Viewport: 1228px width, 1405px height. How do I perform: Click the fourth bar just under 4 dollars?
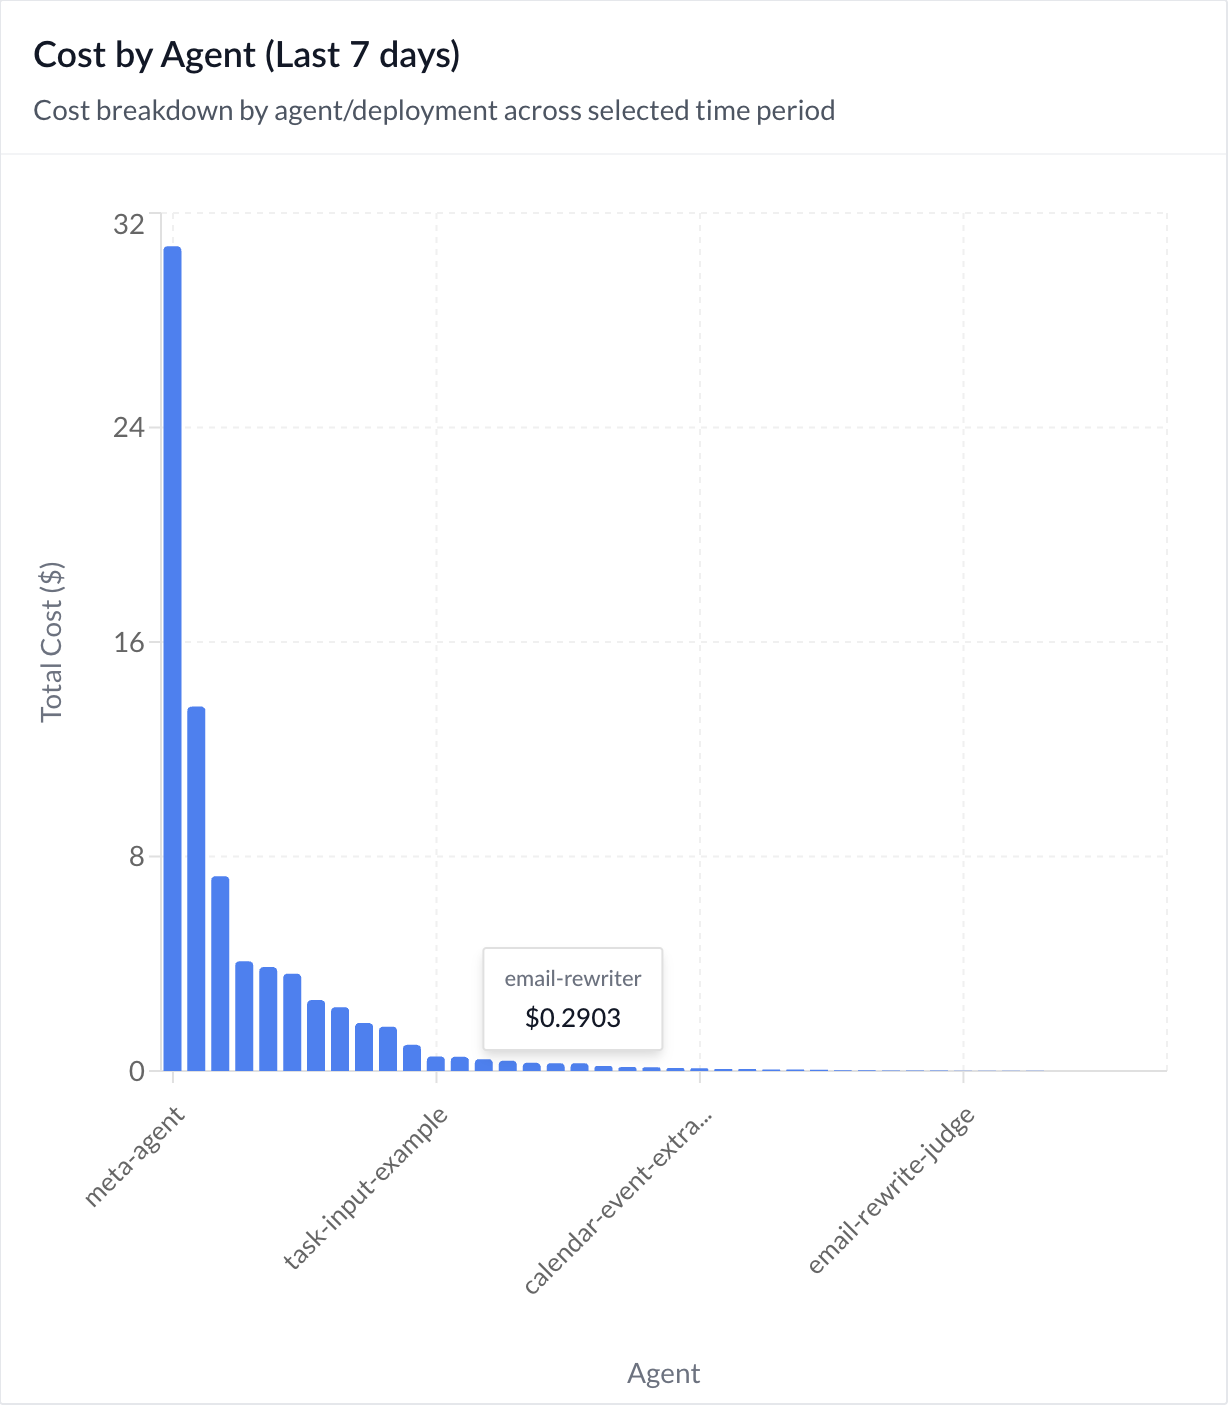[244, 1016]
